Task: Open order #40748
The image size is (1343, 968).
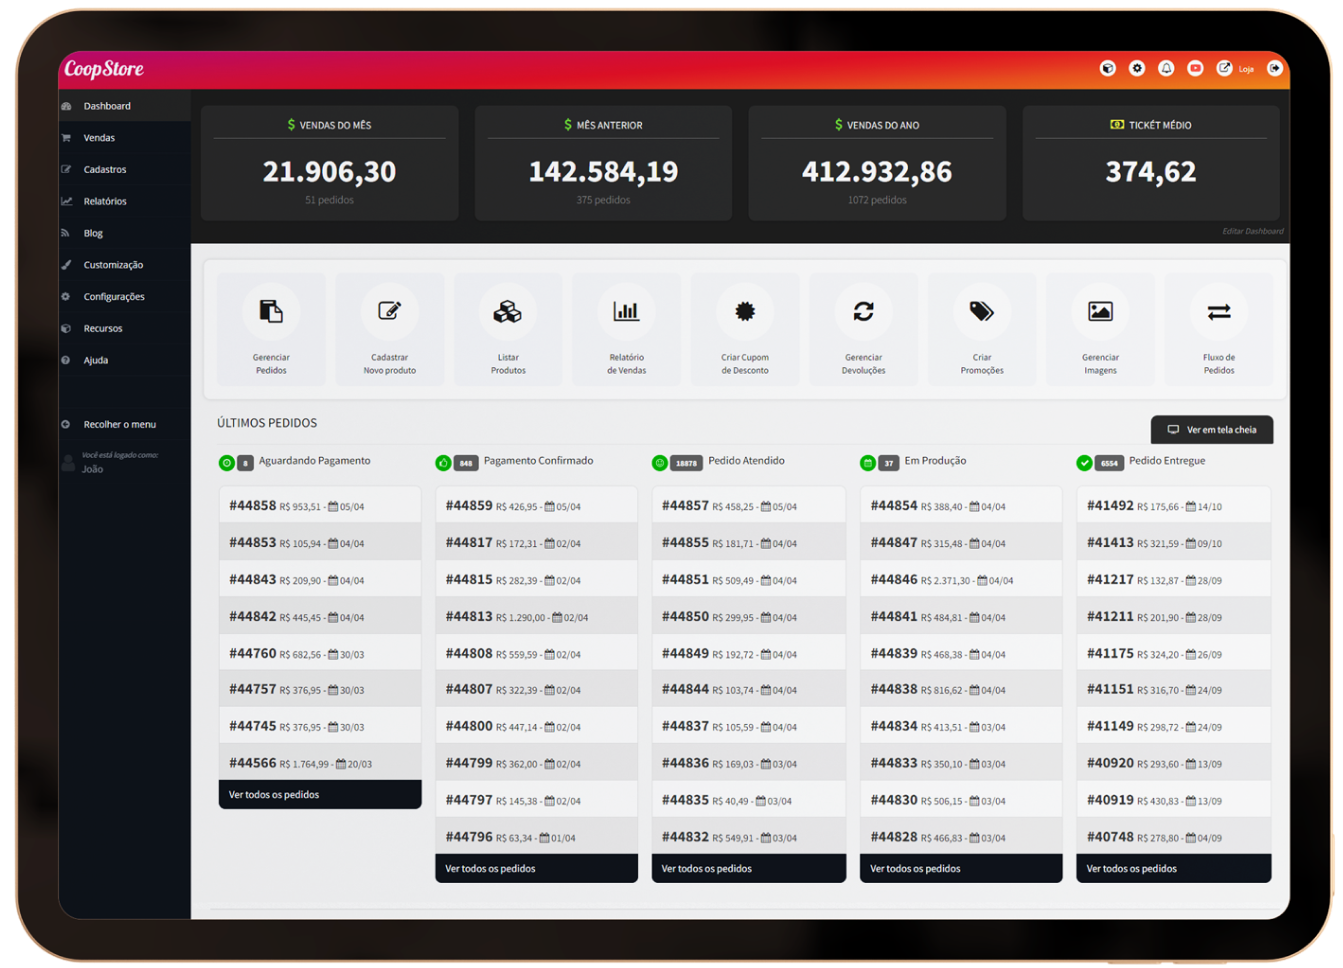Action: coord(1173,837)
